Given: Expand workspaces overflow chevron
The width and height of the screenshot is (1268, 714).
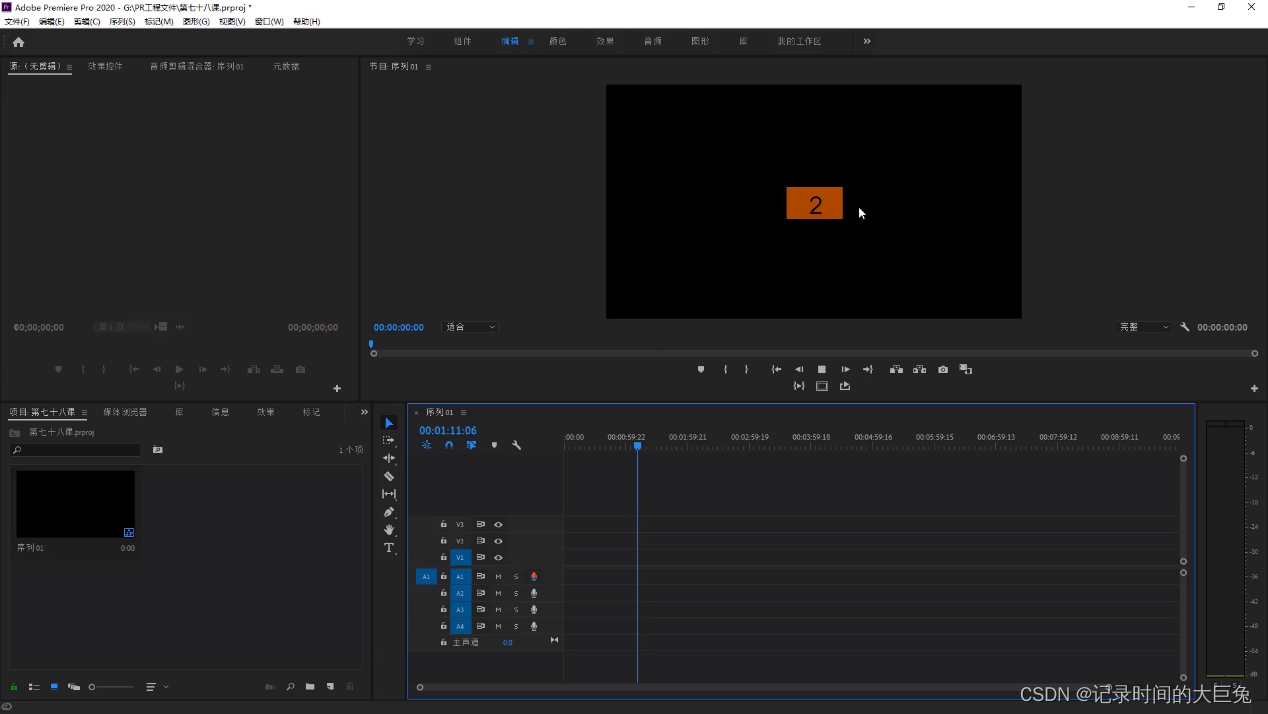Looking at the screenshot, I should pos(867,41).
